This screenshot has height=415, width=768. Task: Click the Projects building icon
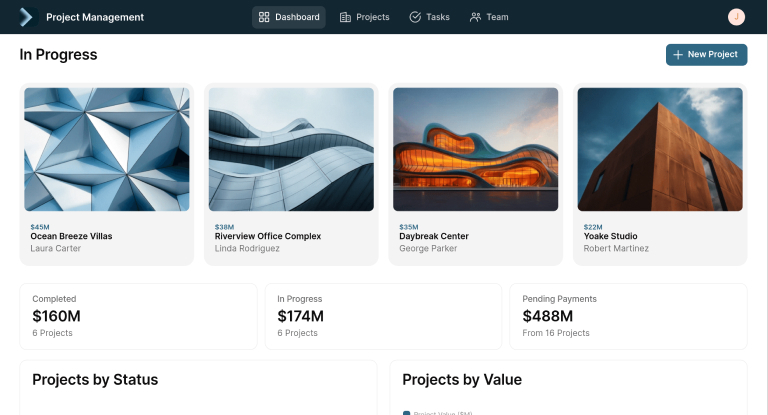pos(345,17)
